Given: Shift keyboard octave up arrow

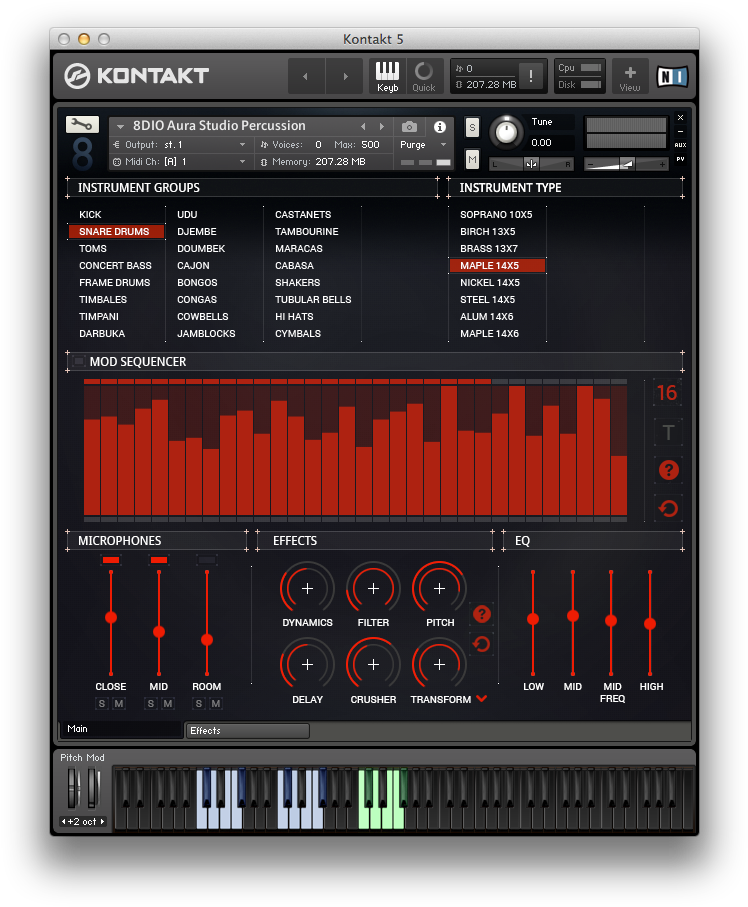Looking at the screenshot, I should click(102, 821).
